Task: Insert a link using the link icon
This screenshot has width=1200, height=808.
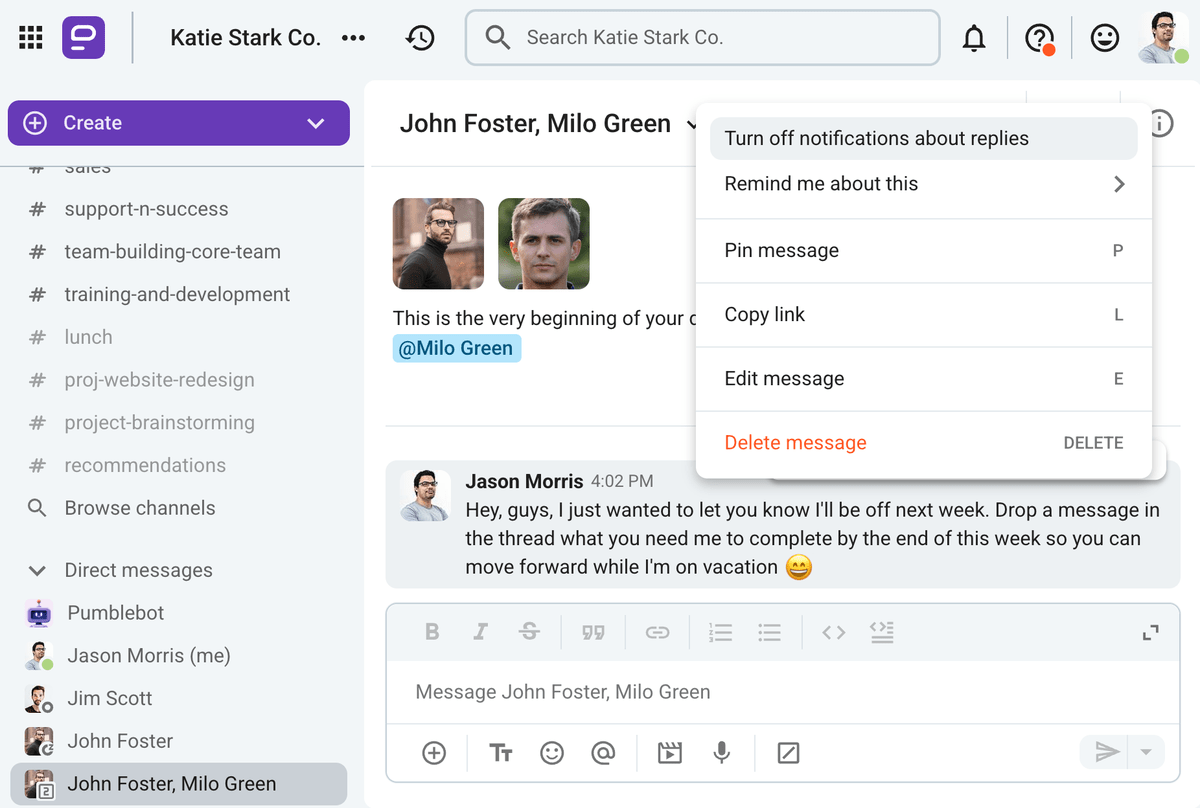Action: point(657,632)
